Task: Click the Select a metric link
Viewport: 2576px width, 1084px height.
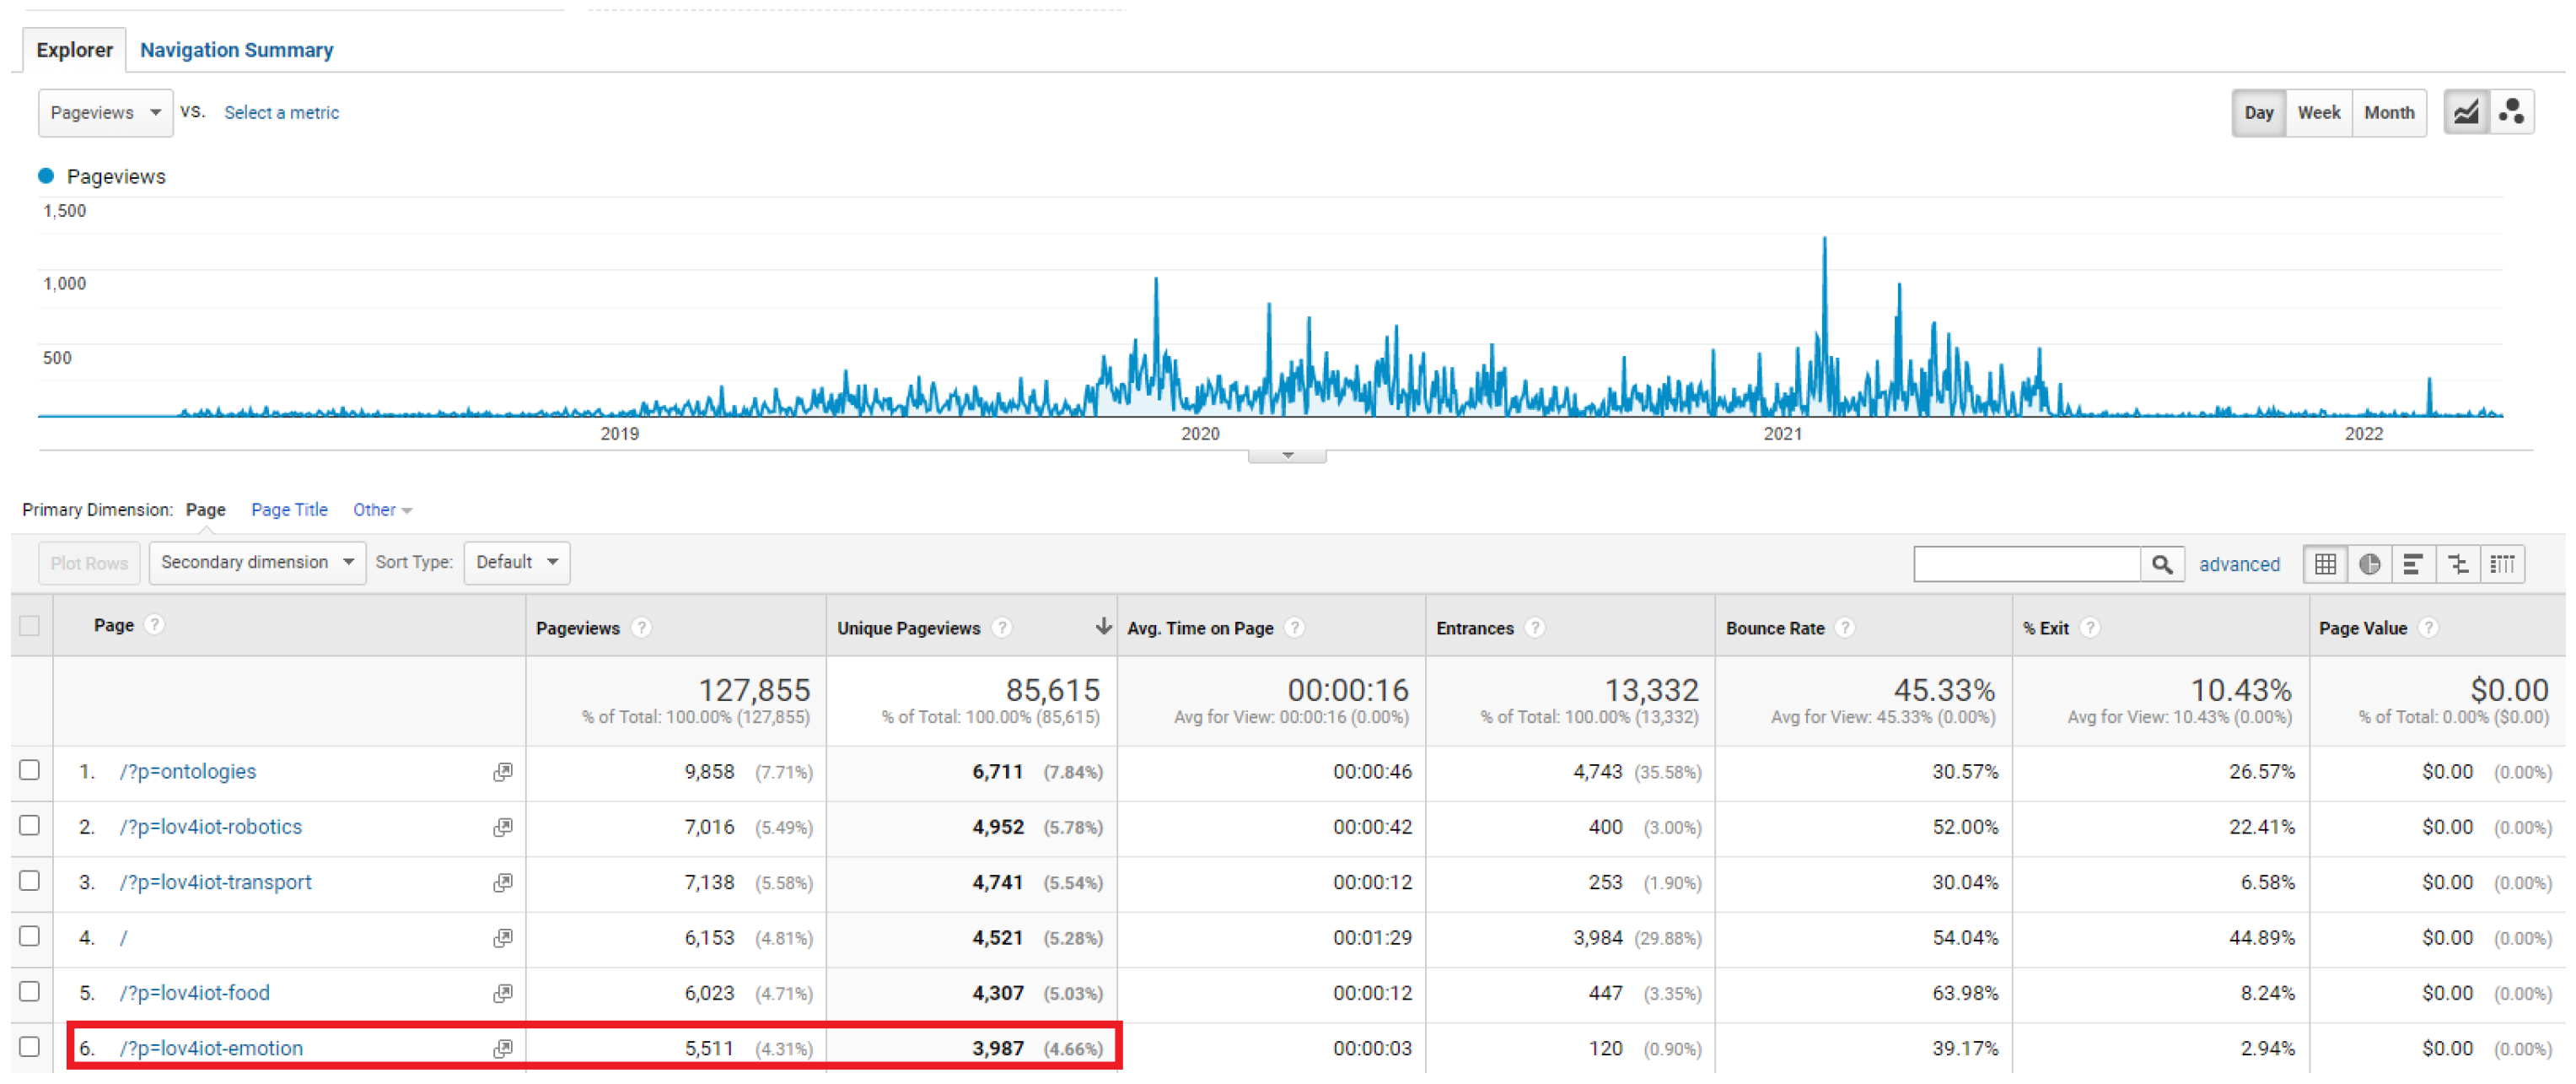Action: pos(281,113)
